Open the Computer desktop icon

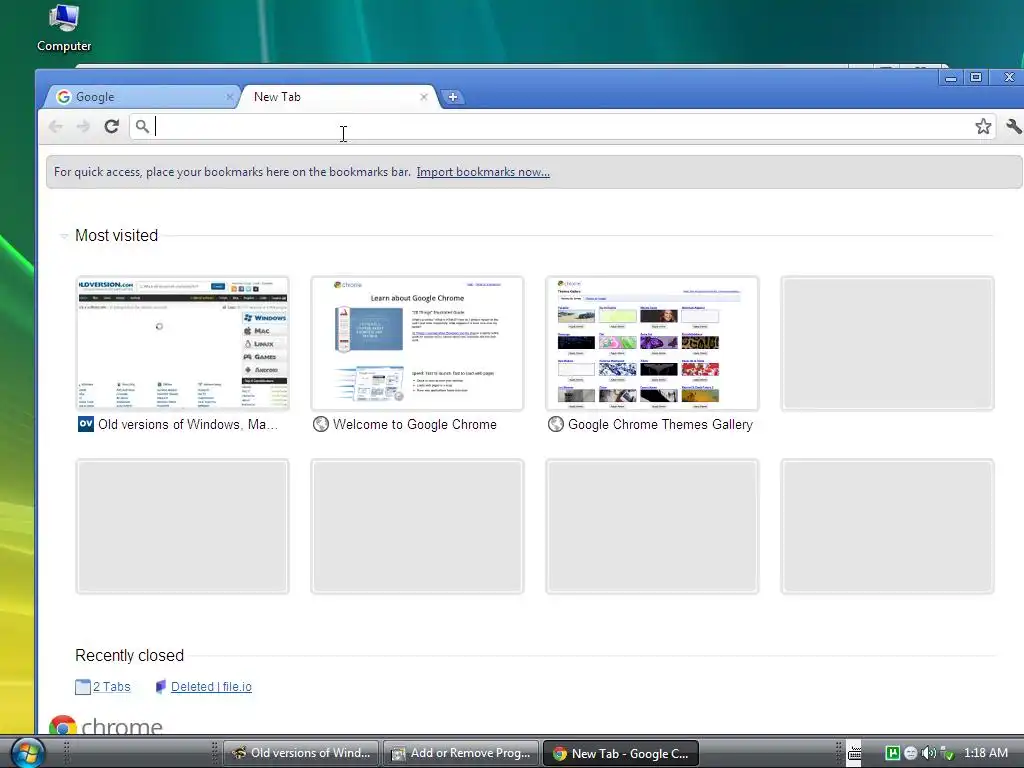click(x=63, y=28)
